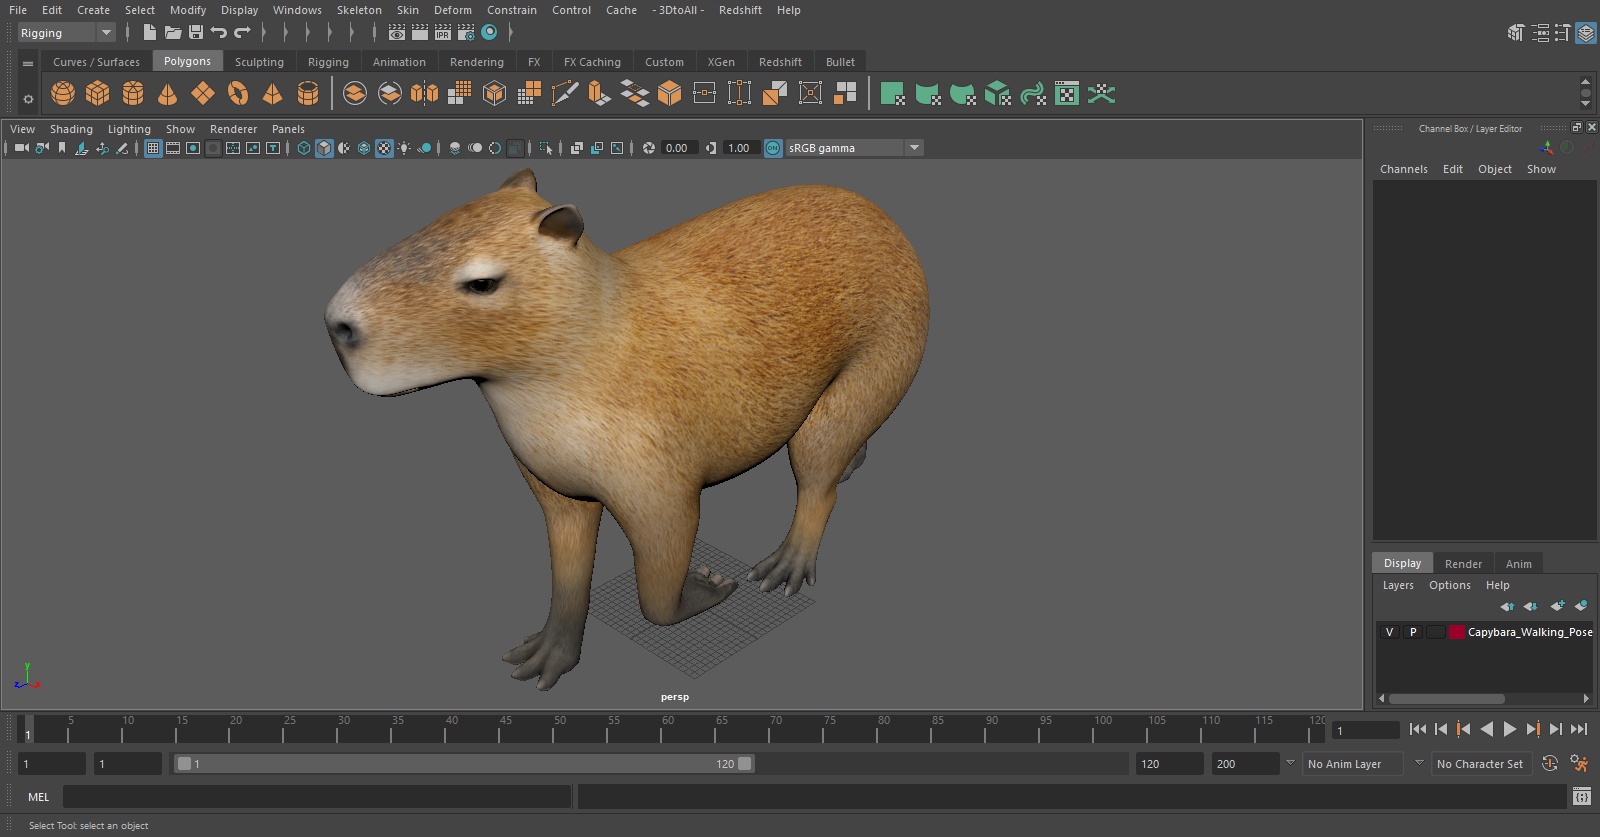Toggle smooth shade all in viewport
The image size is (1600, 837).
pyautogui.click(x=324, y=148)
